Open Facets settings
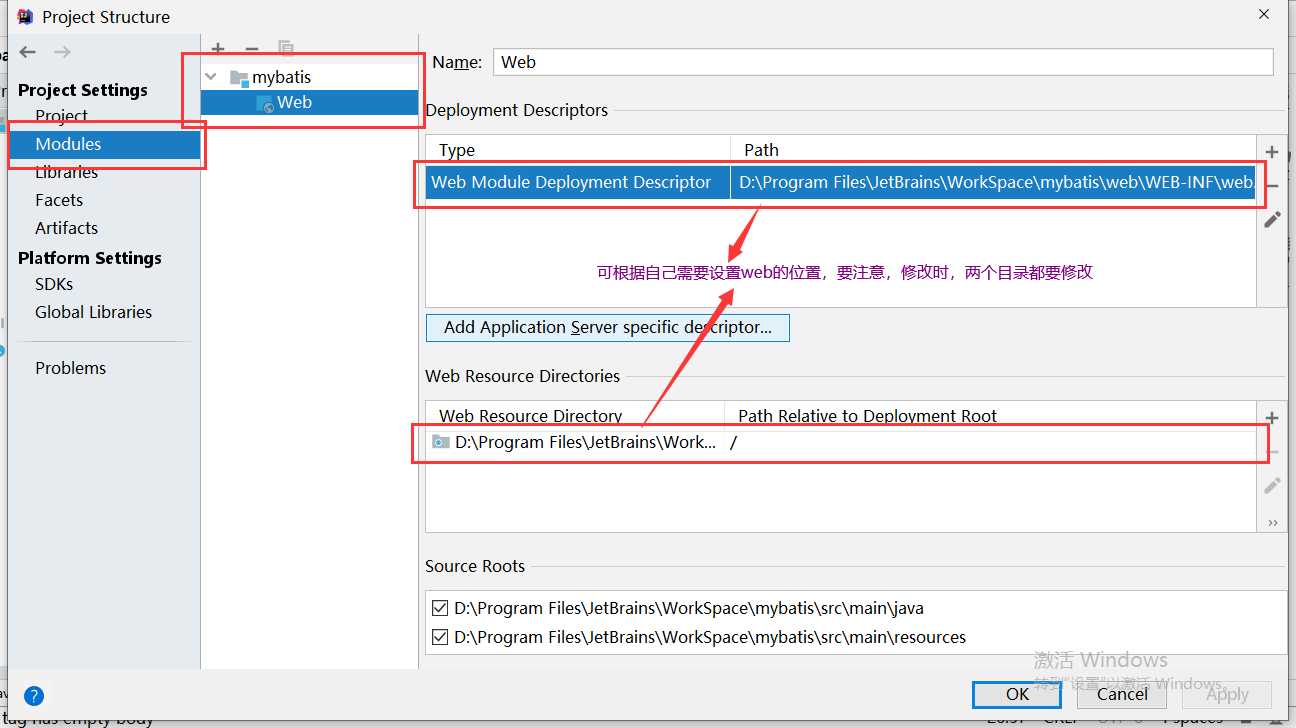The width and height of the screenshot is (1296, 728). [59, 200]
